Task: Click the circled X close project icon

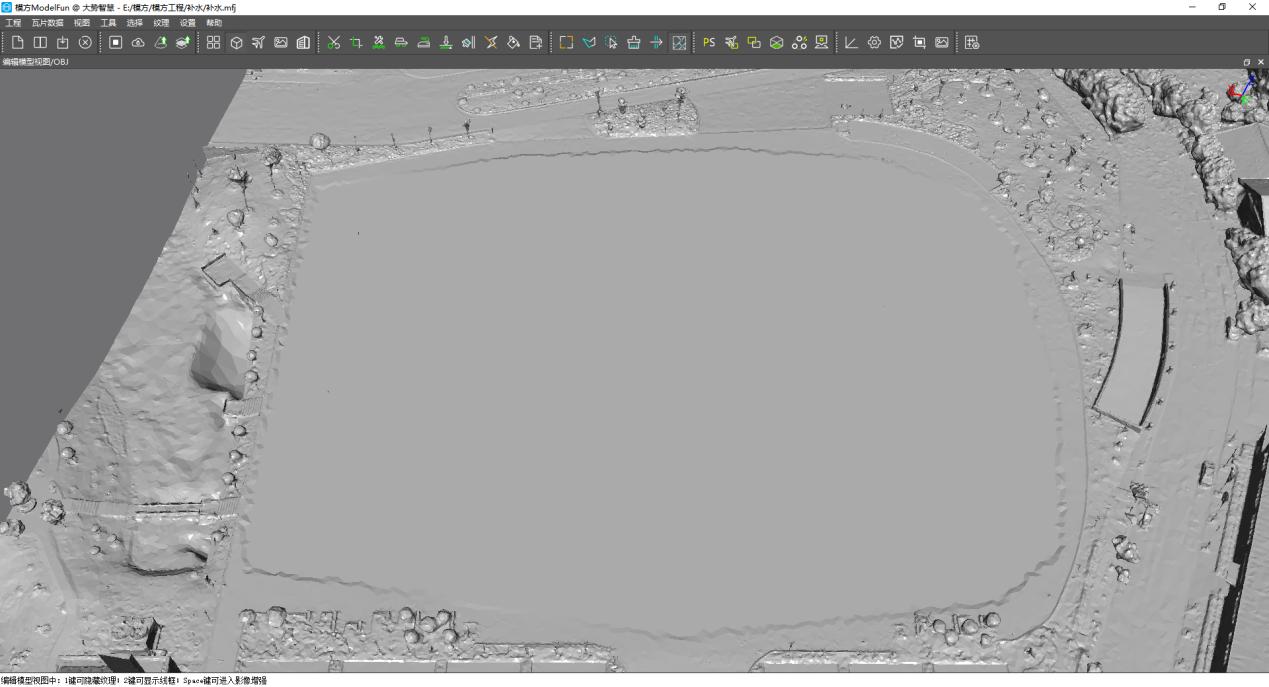Action: coord(86,42)
